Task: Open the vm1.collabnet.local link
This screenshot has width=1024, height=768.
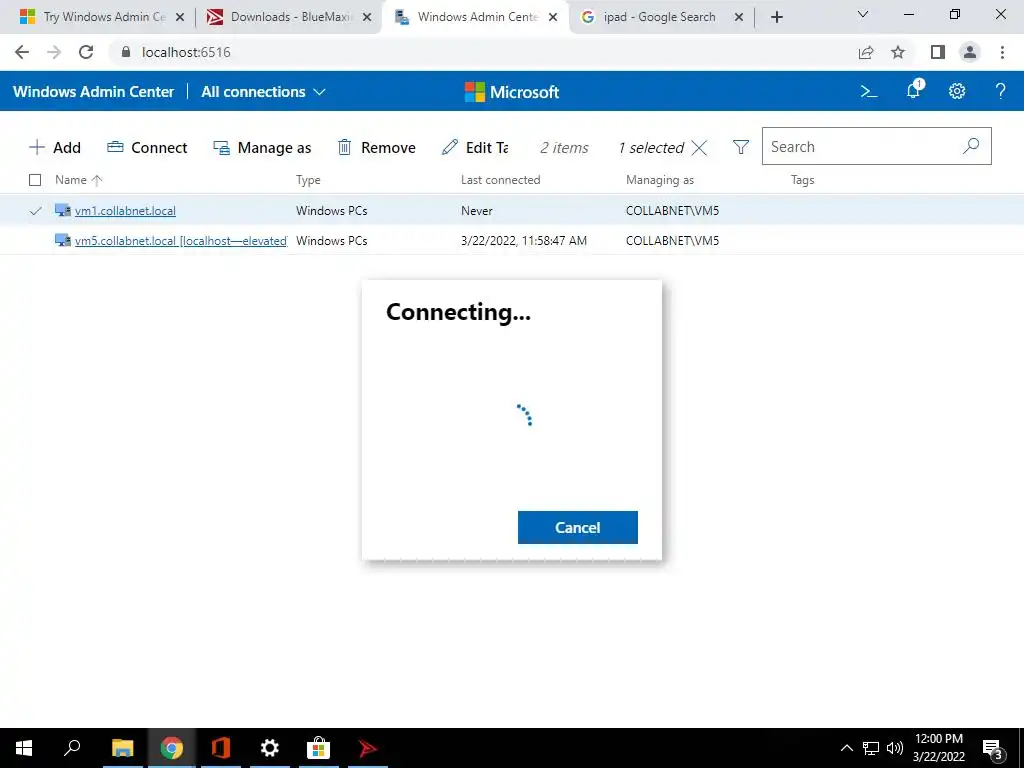Action: click(x=125, y=211)
